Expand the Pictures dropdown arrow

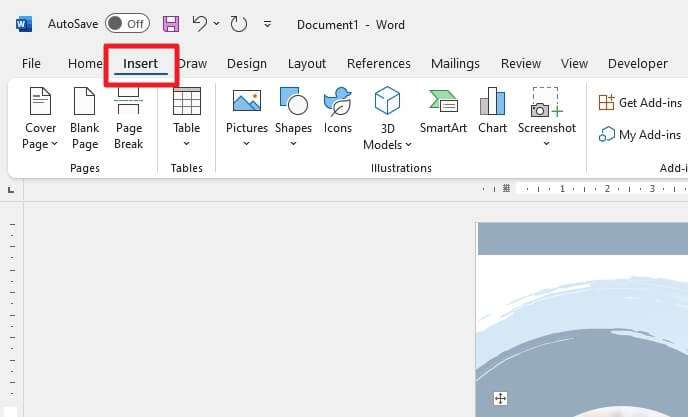pos(246,144)
